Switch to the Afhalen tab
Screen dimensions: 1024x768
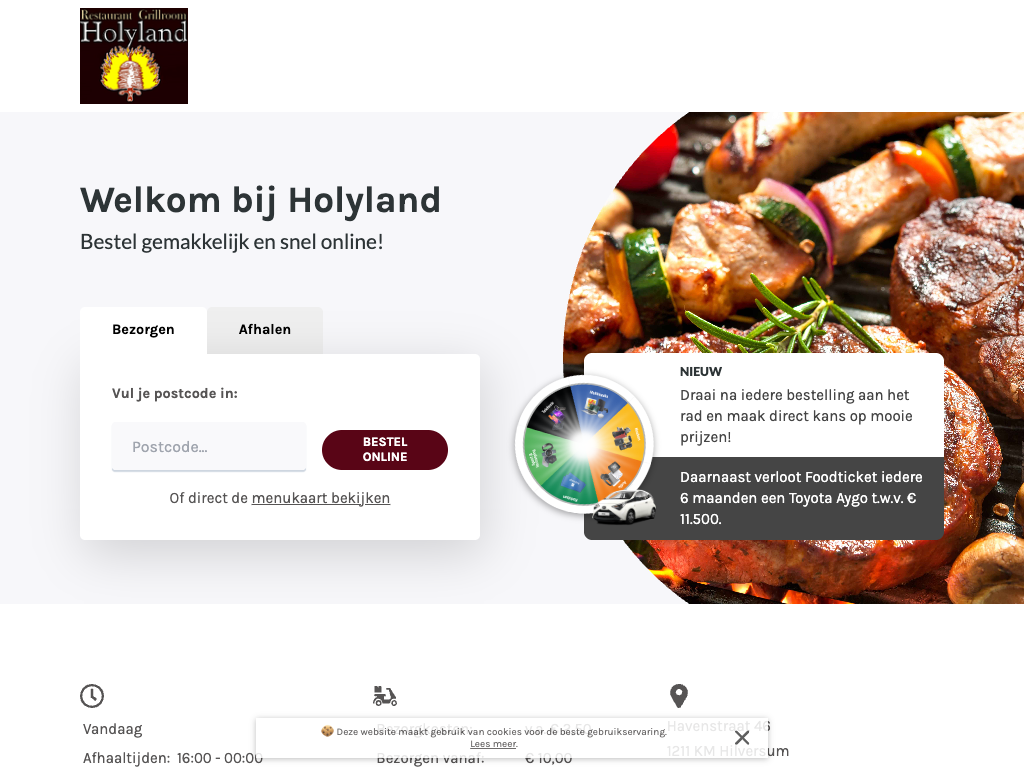point(264,330)
